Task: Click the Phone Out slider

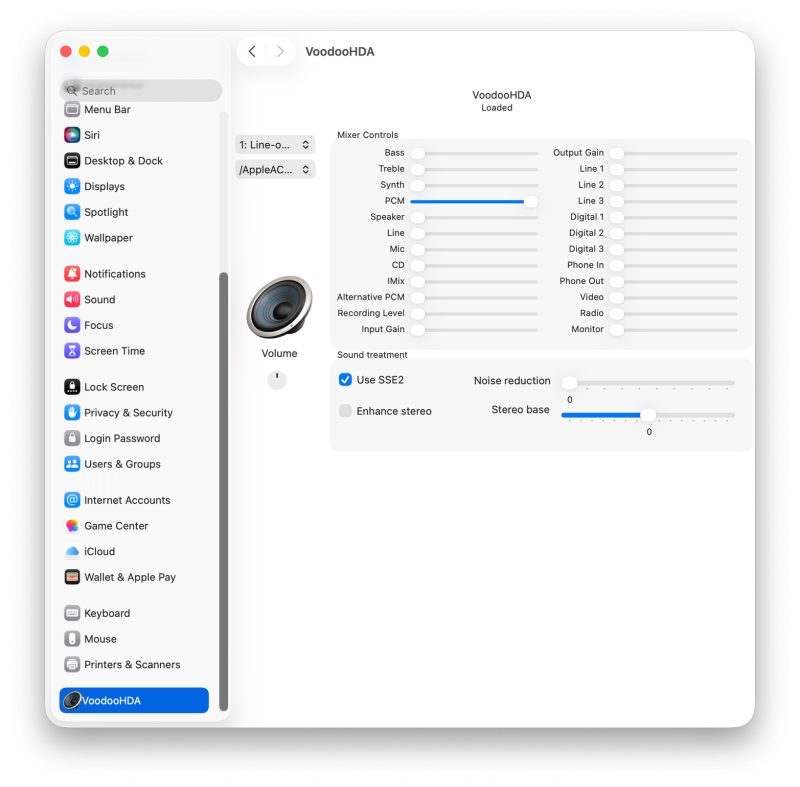Action: coord(673,282)
